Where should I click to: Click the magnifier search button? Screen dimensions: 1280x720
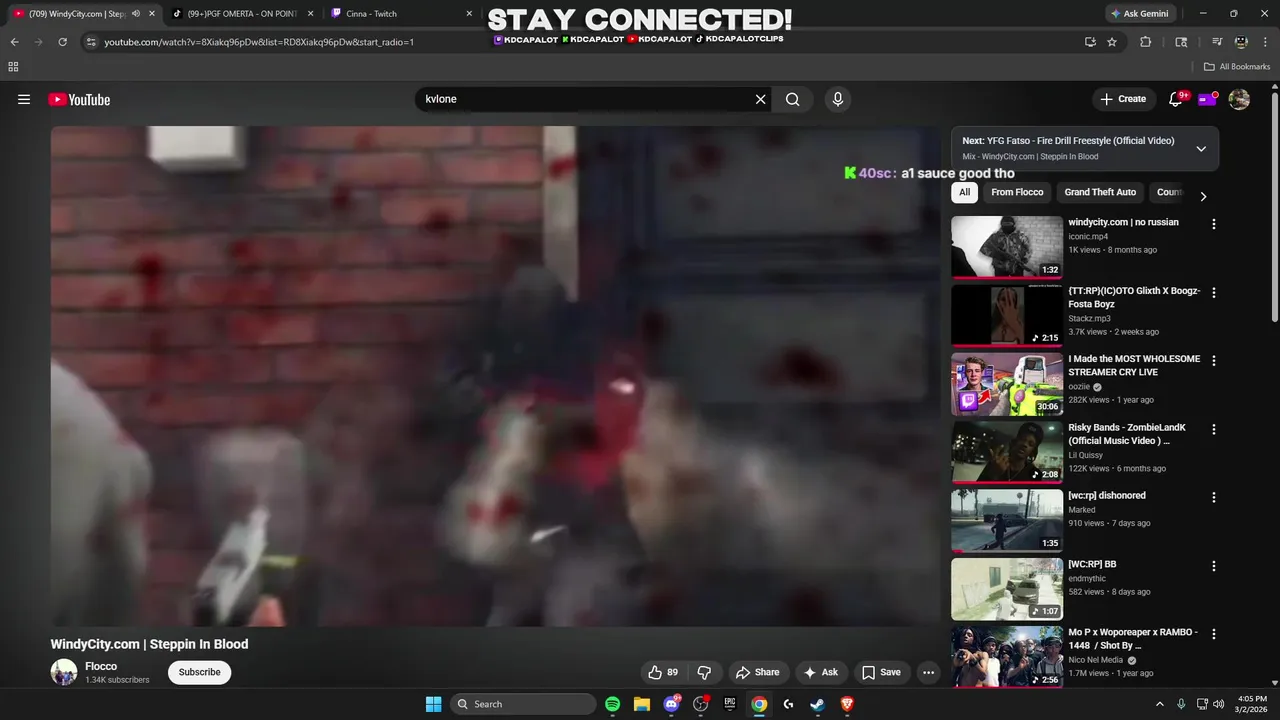coord(792,99)
